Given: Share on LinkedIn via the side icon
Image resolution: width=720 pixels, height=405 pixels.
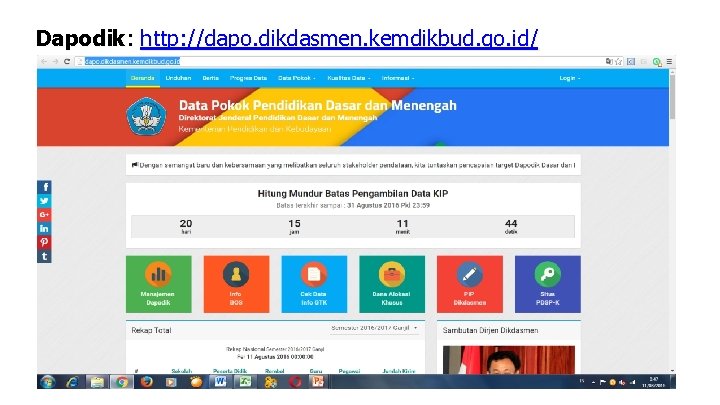Looking at the screenshot, I should coord(44,229).
